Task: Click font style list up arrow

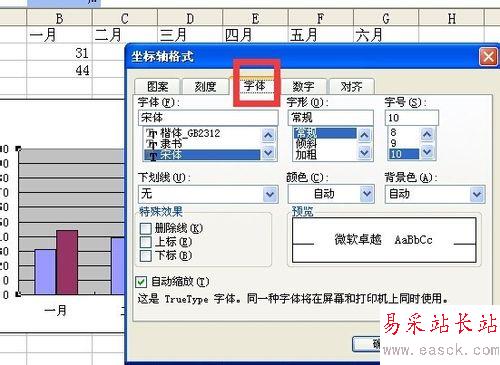Action: (x=364, y=135)
